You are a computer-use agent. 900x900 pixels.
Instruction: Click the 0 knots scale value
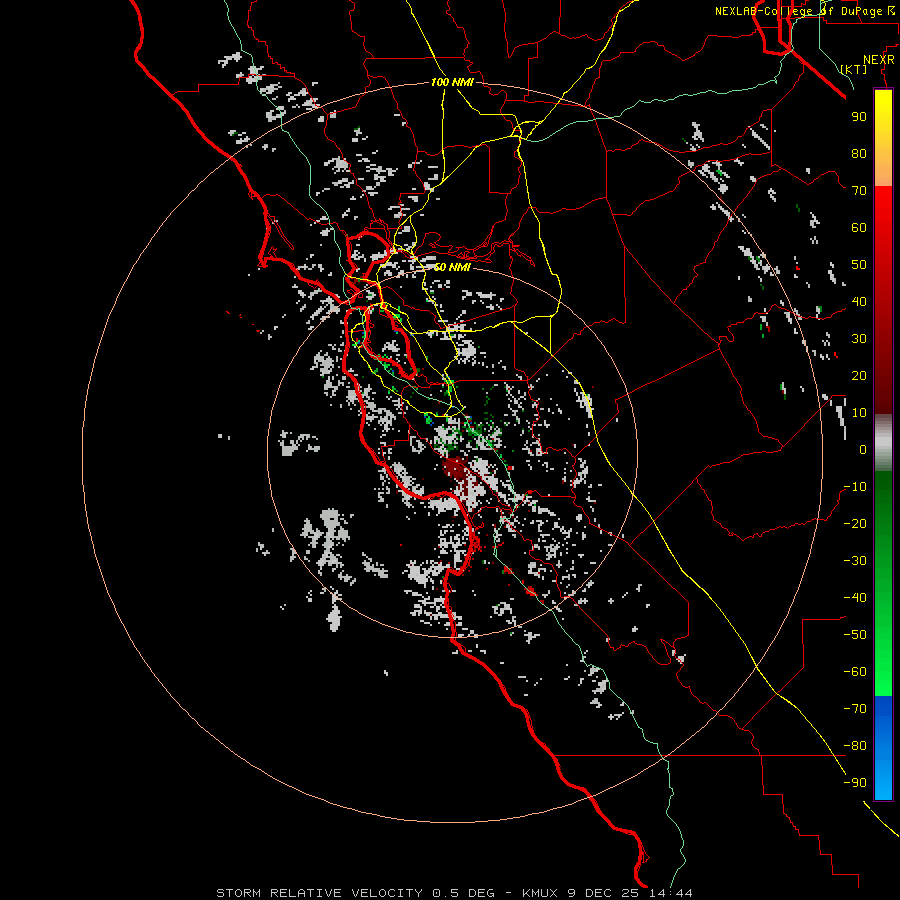863,449
